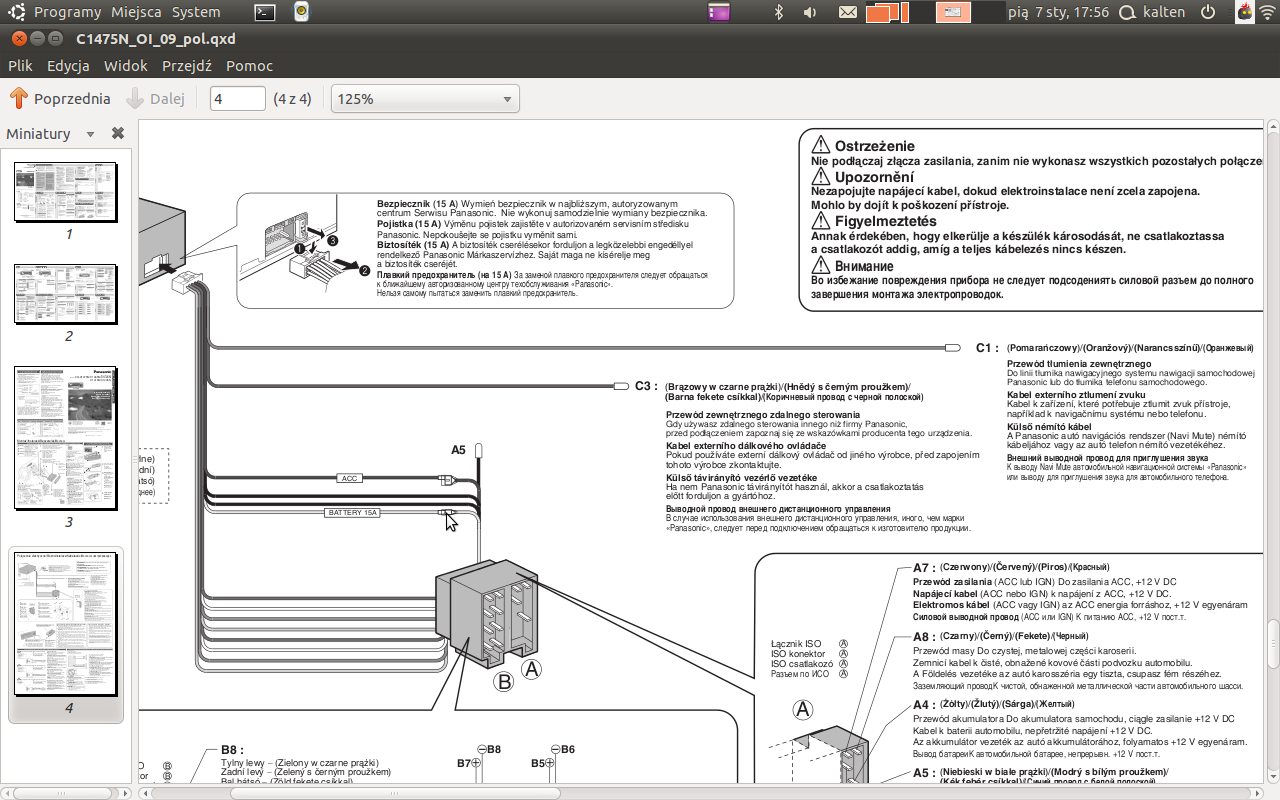Click the down arrow icon beside Dalej
The width and height of the screenshot is (1280, 800).
(135, 99)
